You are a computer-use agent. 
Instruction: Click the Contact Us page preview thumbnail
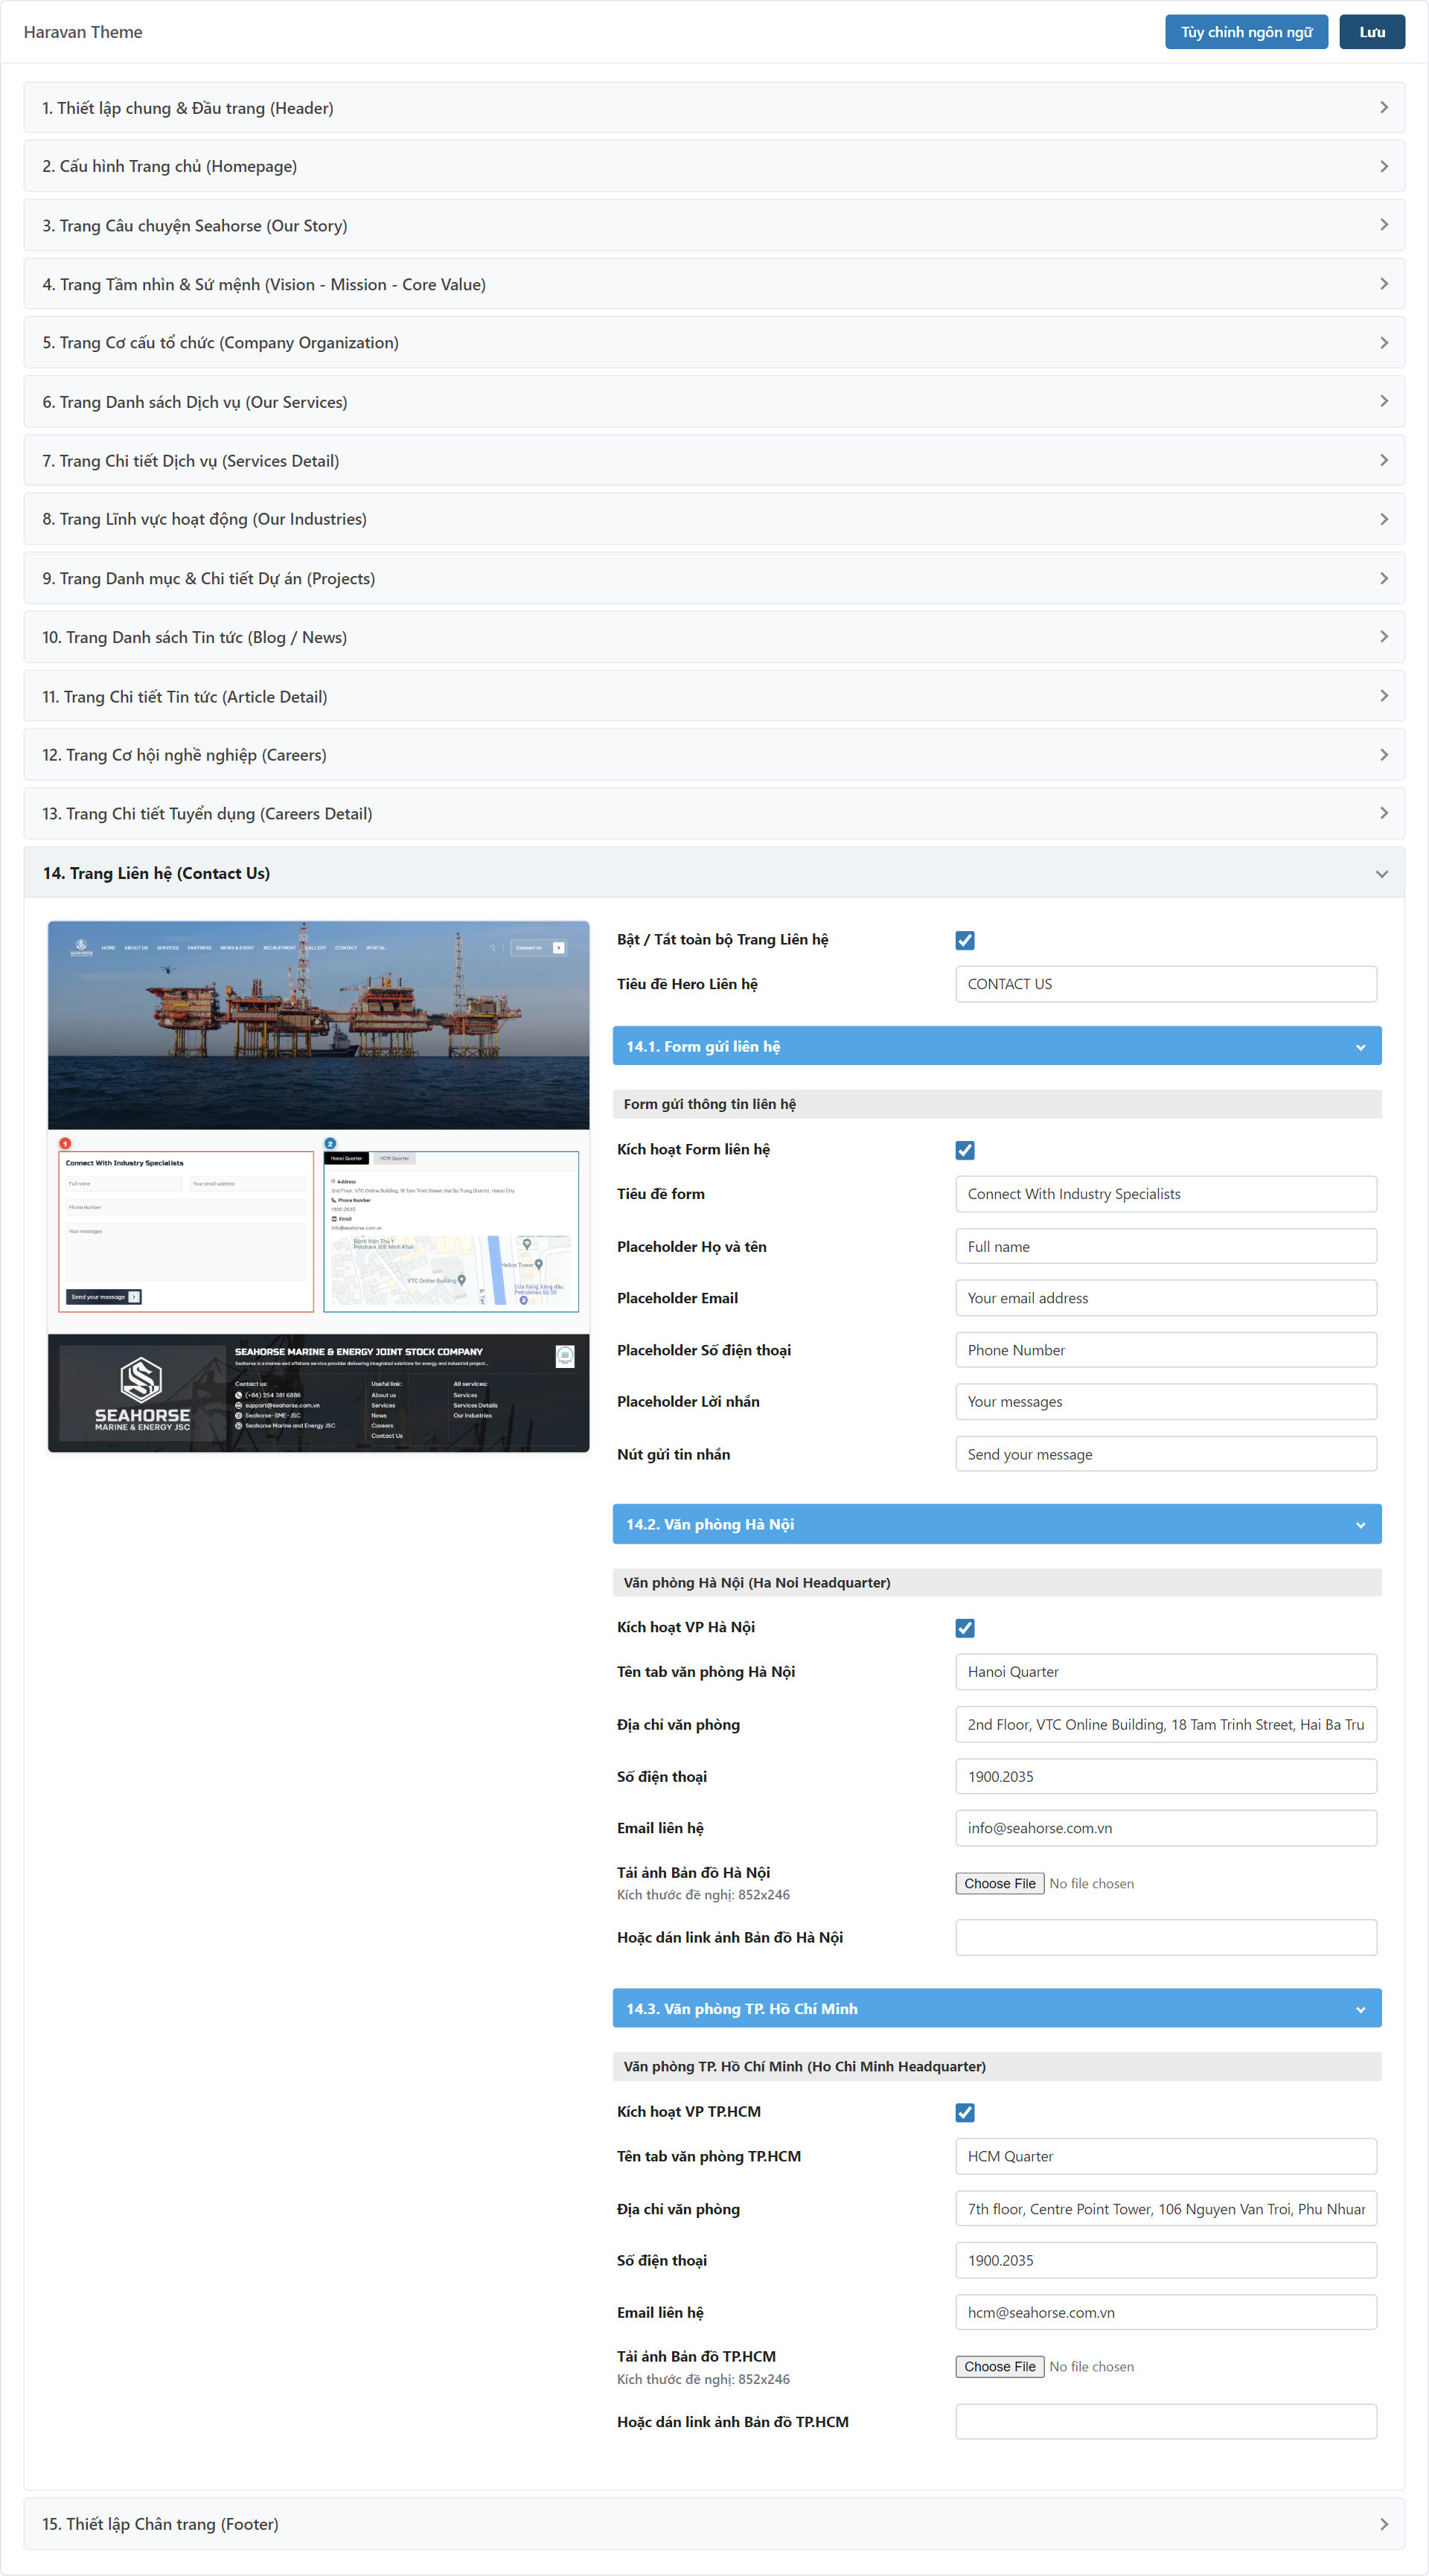[x=318, y=1187]
